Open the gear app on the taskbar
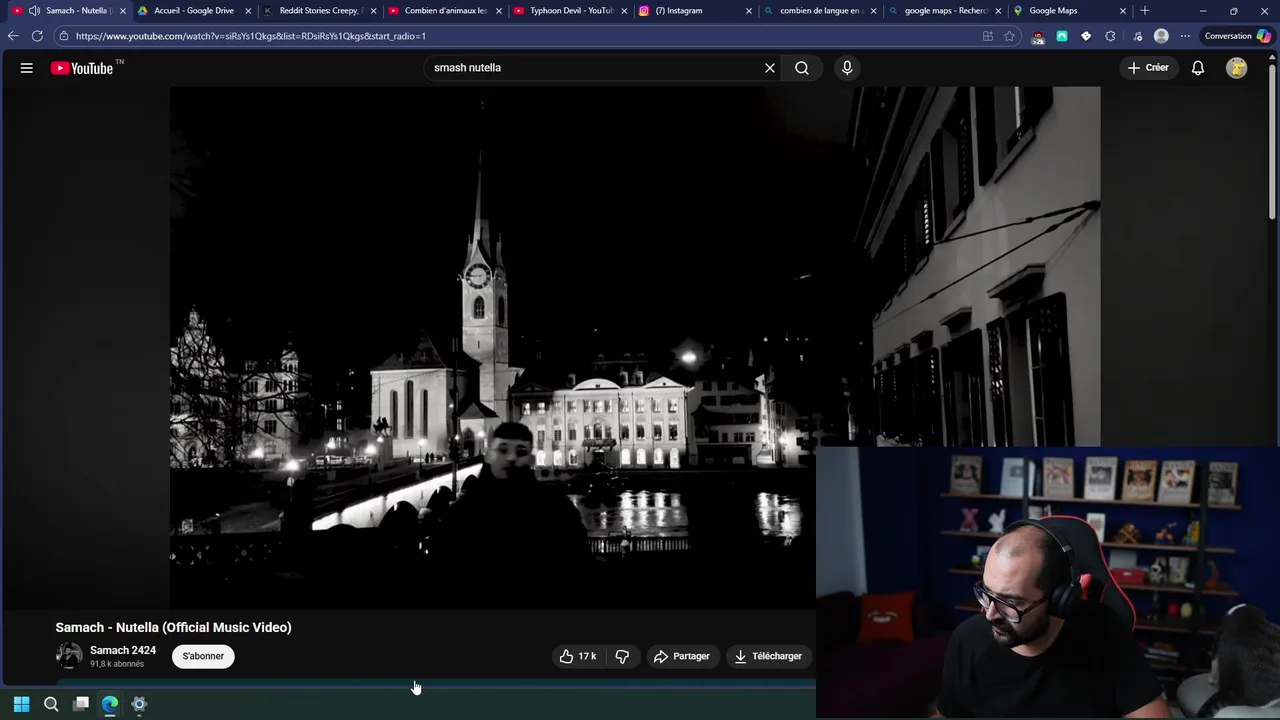 (139, 704)
